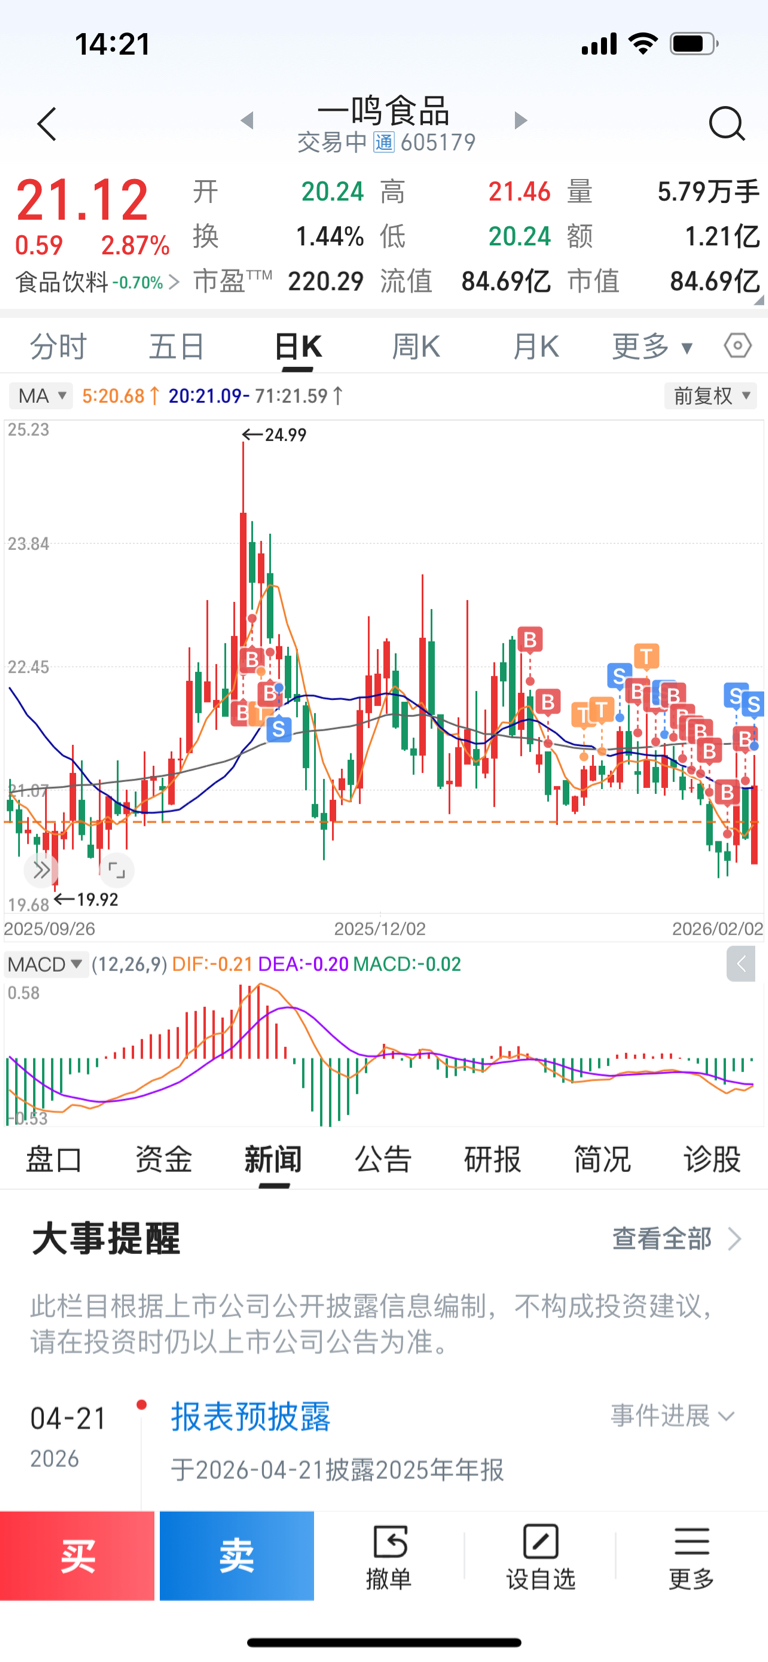Switch to the 周K chart tab
The width and height of the screenshot is (768, 1662).
click(x=416, y=346)
